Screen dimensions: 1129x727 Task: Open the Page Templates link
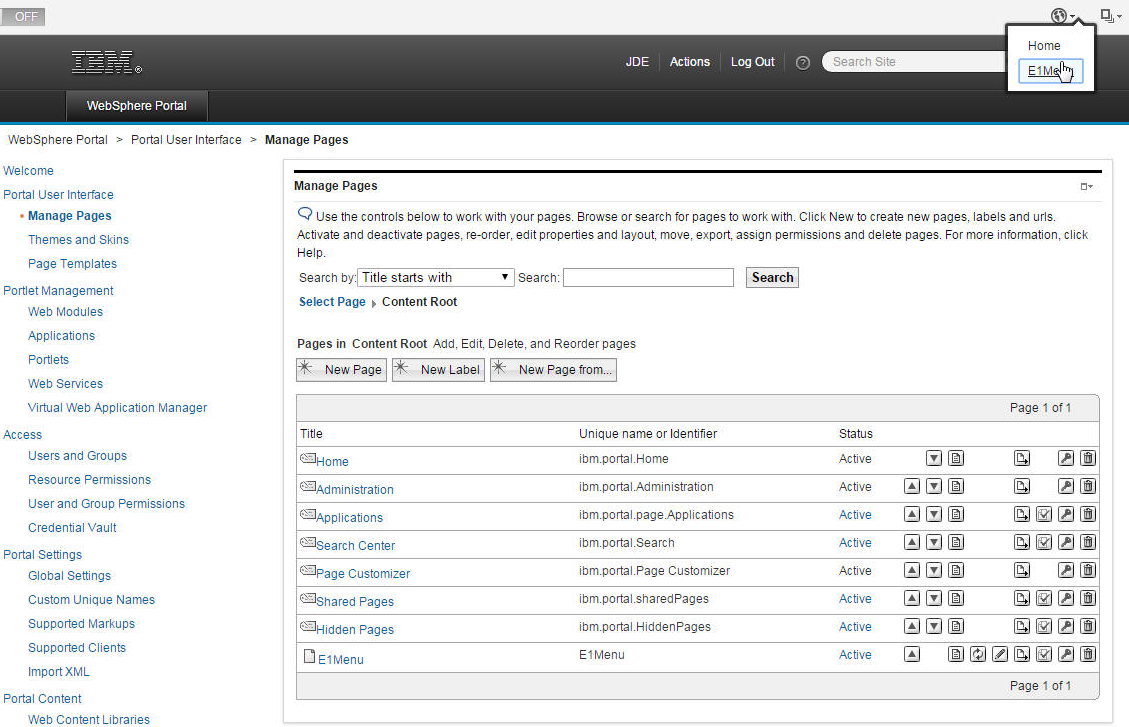(x=72, y=263)
